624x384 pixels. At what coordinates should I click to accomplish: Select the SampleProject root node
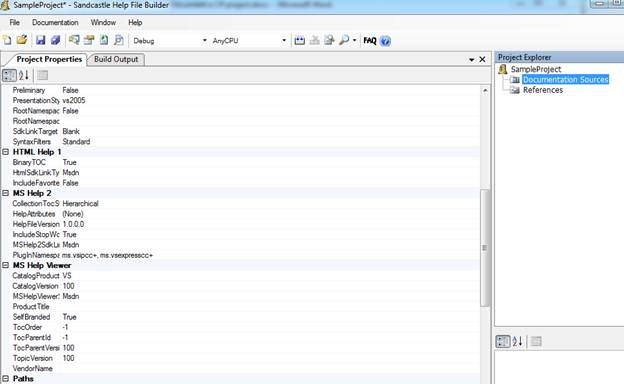click(536, 69)
